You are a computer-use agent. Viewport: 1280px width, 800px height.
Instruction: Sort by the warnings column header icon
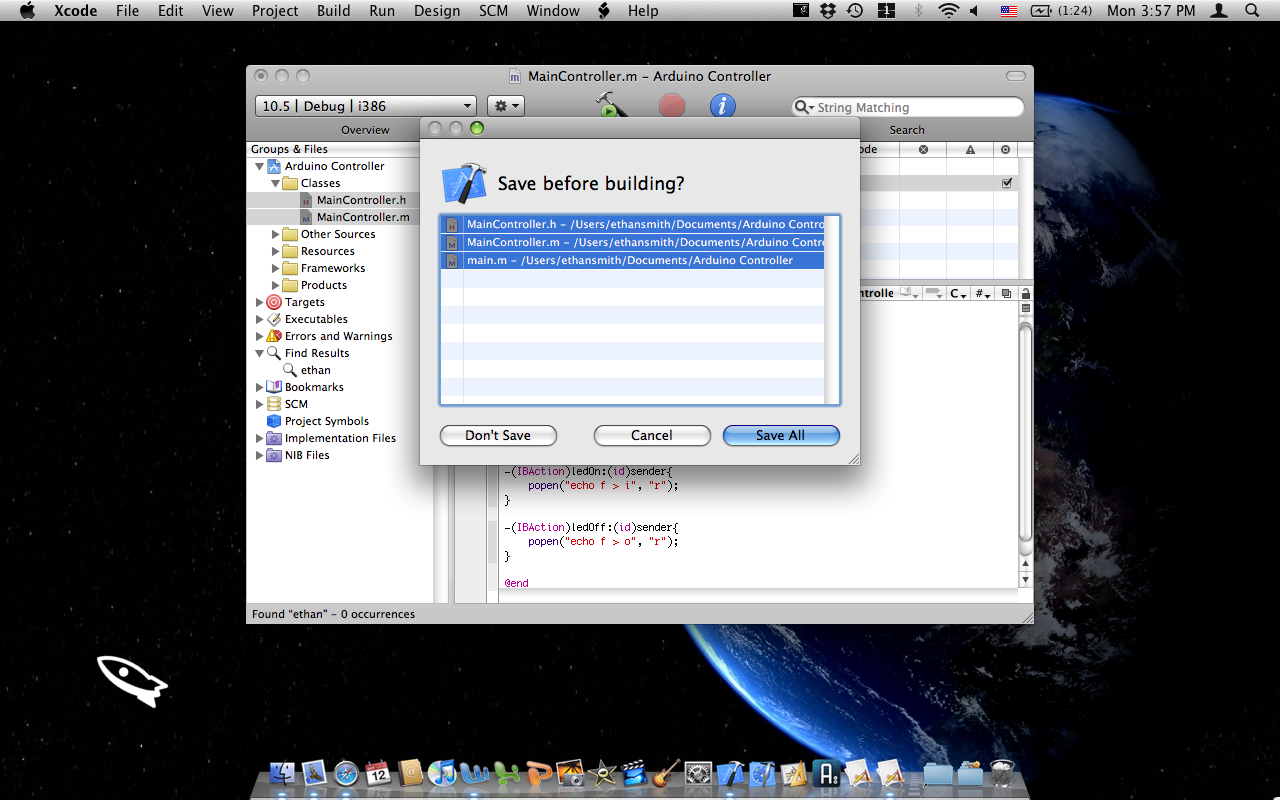click(x=970, y=149)
